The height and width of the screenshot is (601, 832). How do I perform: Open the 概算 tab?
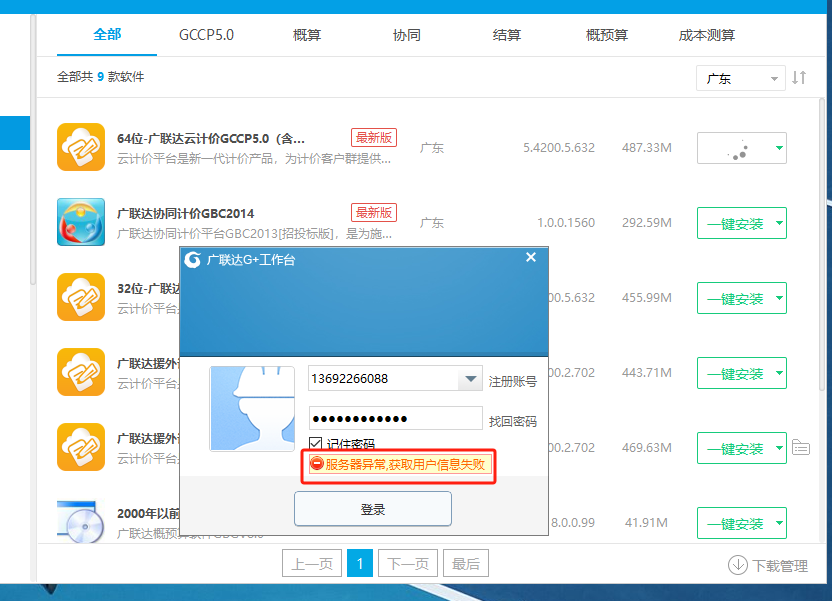tap(307, 35)
